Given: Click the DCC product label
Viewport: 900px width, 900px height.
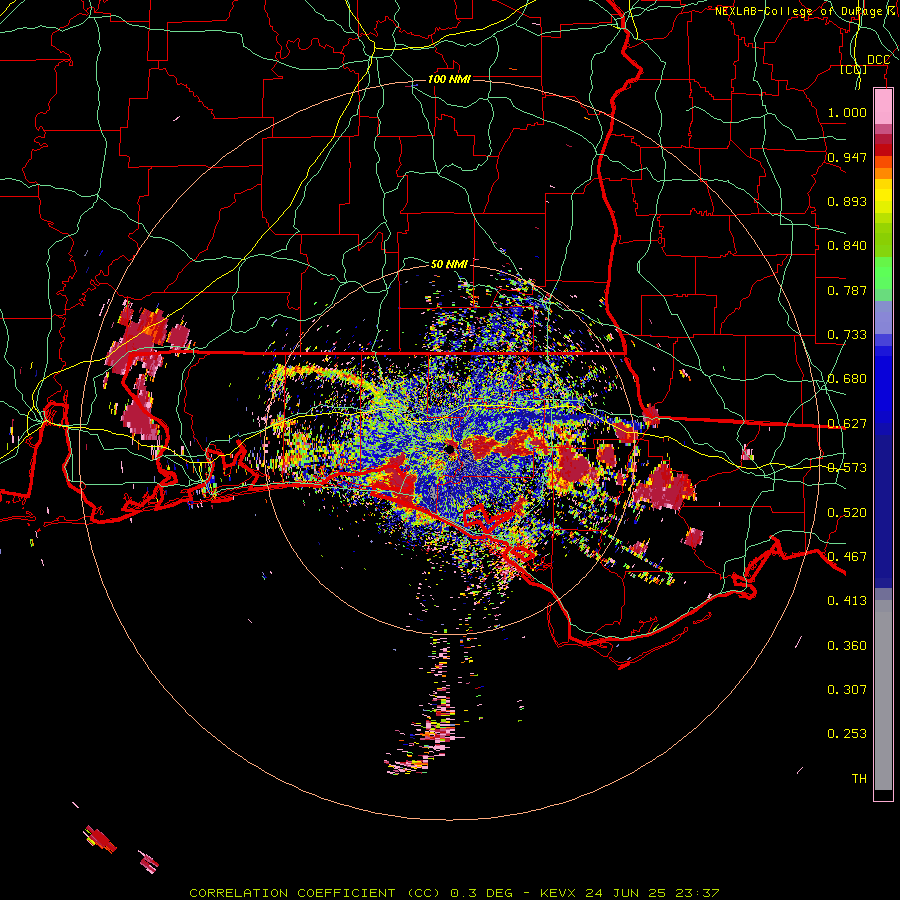Looking at the screenshot, I should point(878,60).
